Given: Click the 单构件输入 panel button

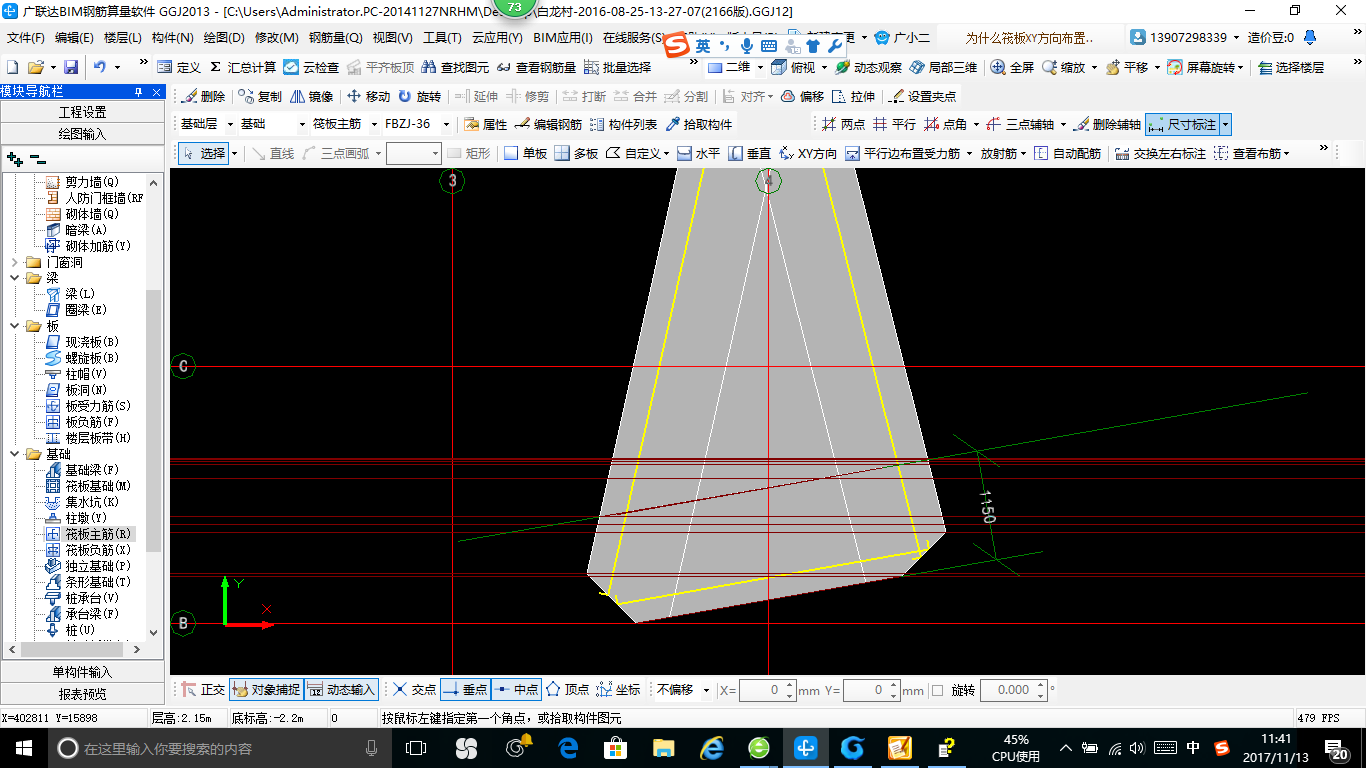Looking at the screenshot, I should tap(82, 672).
